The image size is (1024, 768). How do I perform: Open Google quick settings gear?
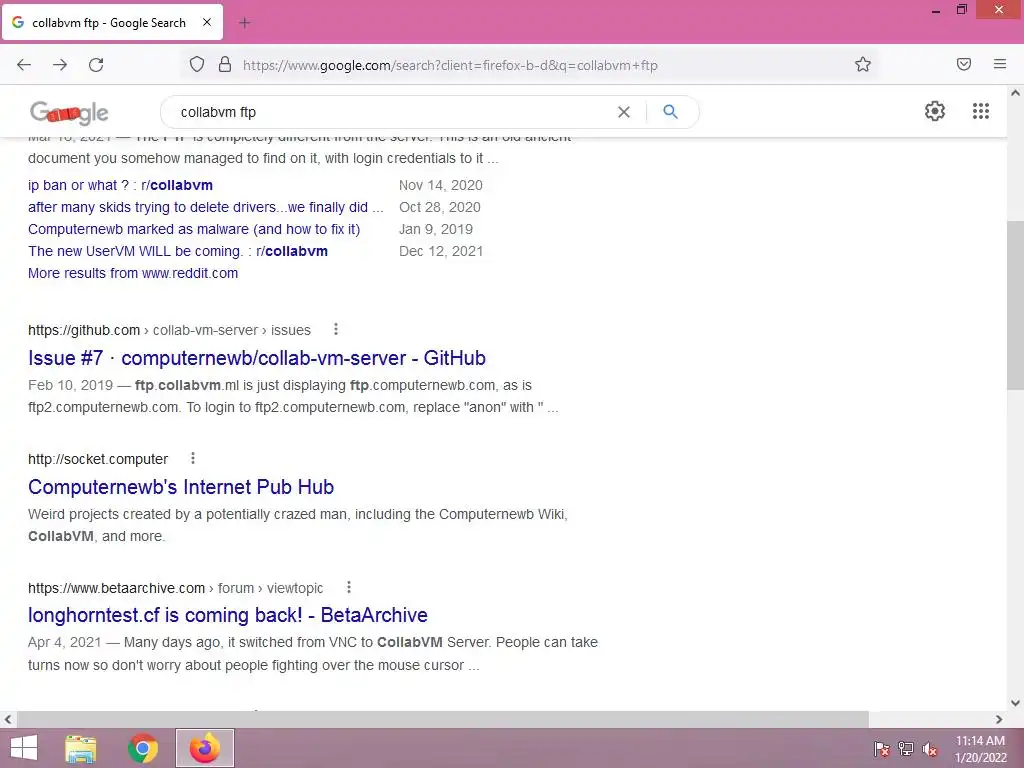935,111
